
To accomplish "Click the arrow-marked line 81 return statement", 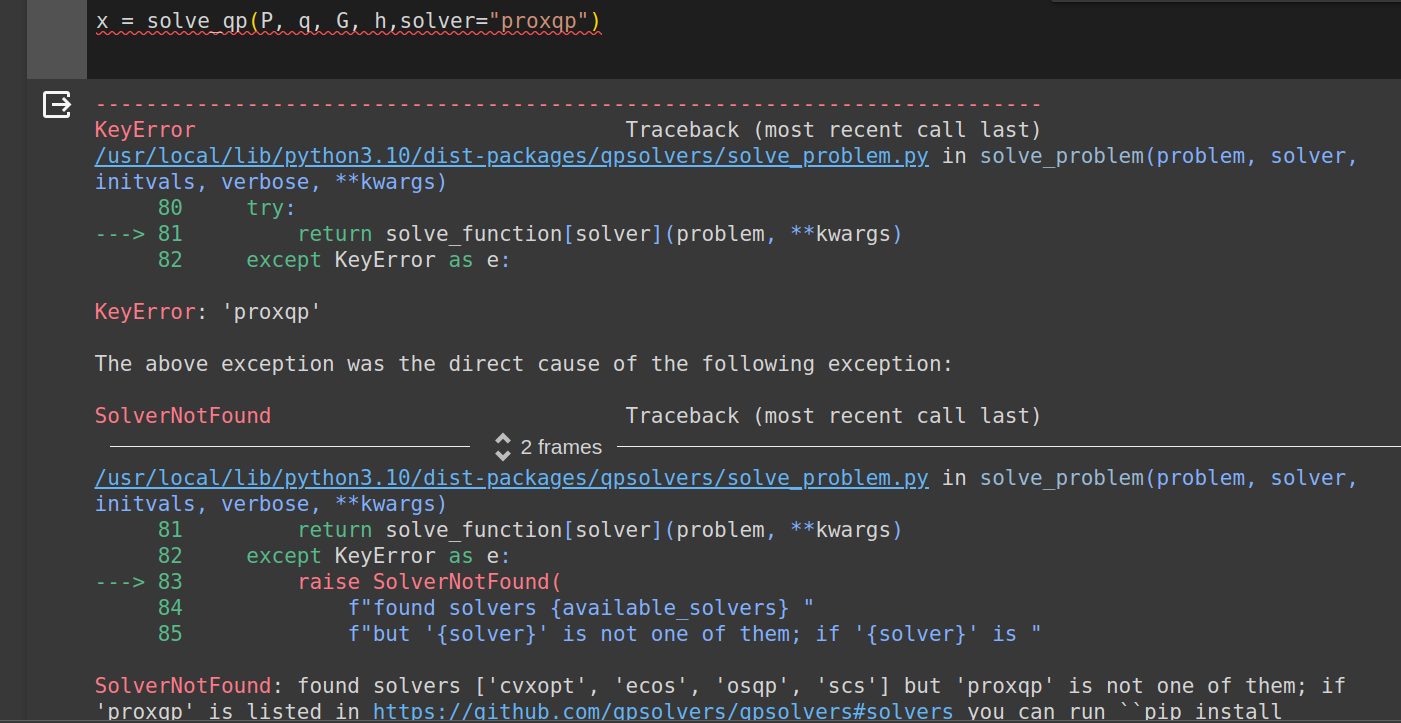I will tap(499, 234).
